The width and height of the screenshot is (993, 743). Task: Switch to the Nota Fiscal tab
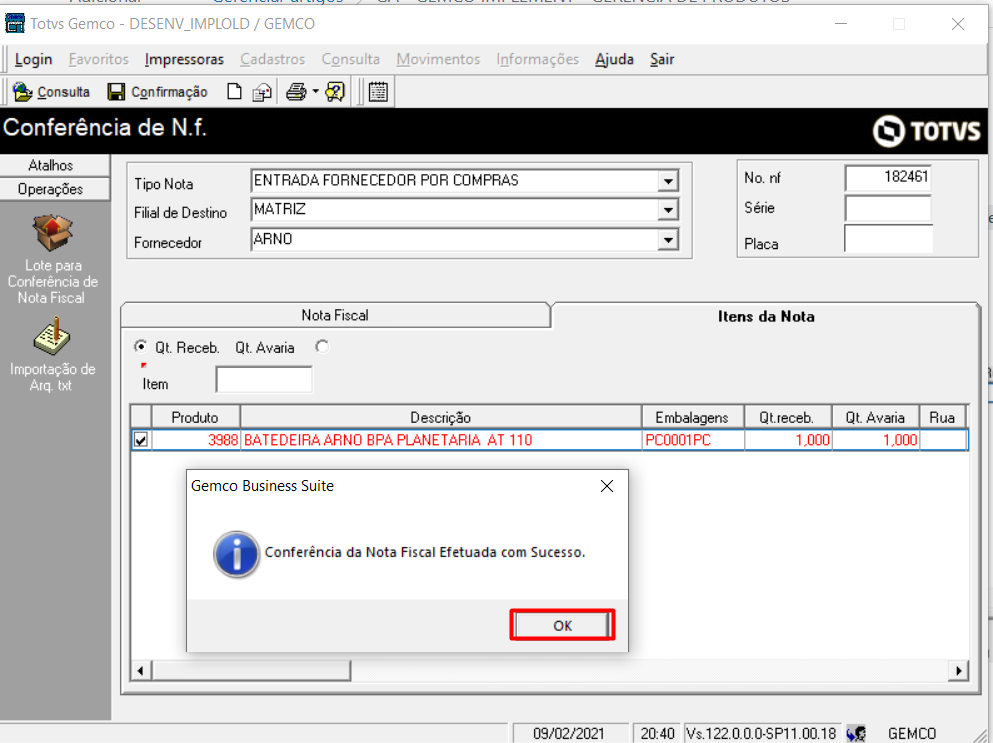335,315
